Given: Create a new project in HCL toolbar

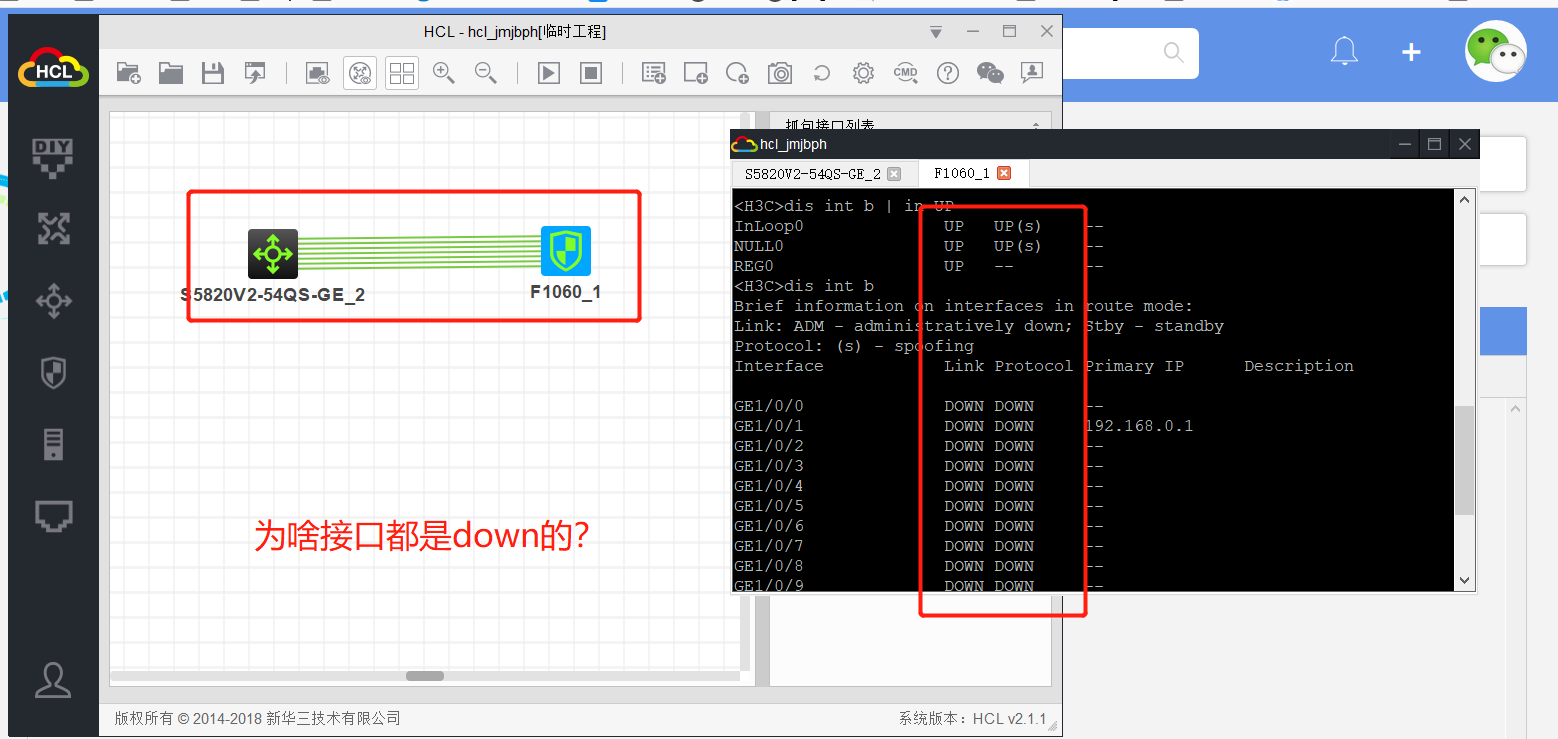Looking at the screenshot, I should coord(128,72).
